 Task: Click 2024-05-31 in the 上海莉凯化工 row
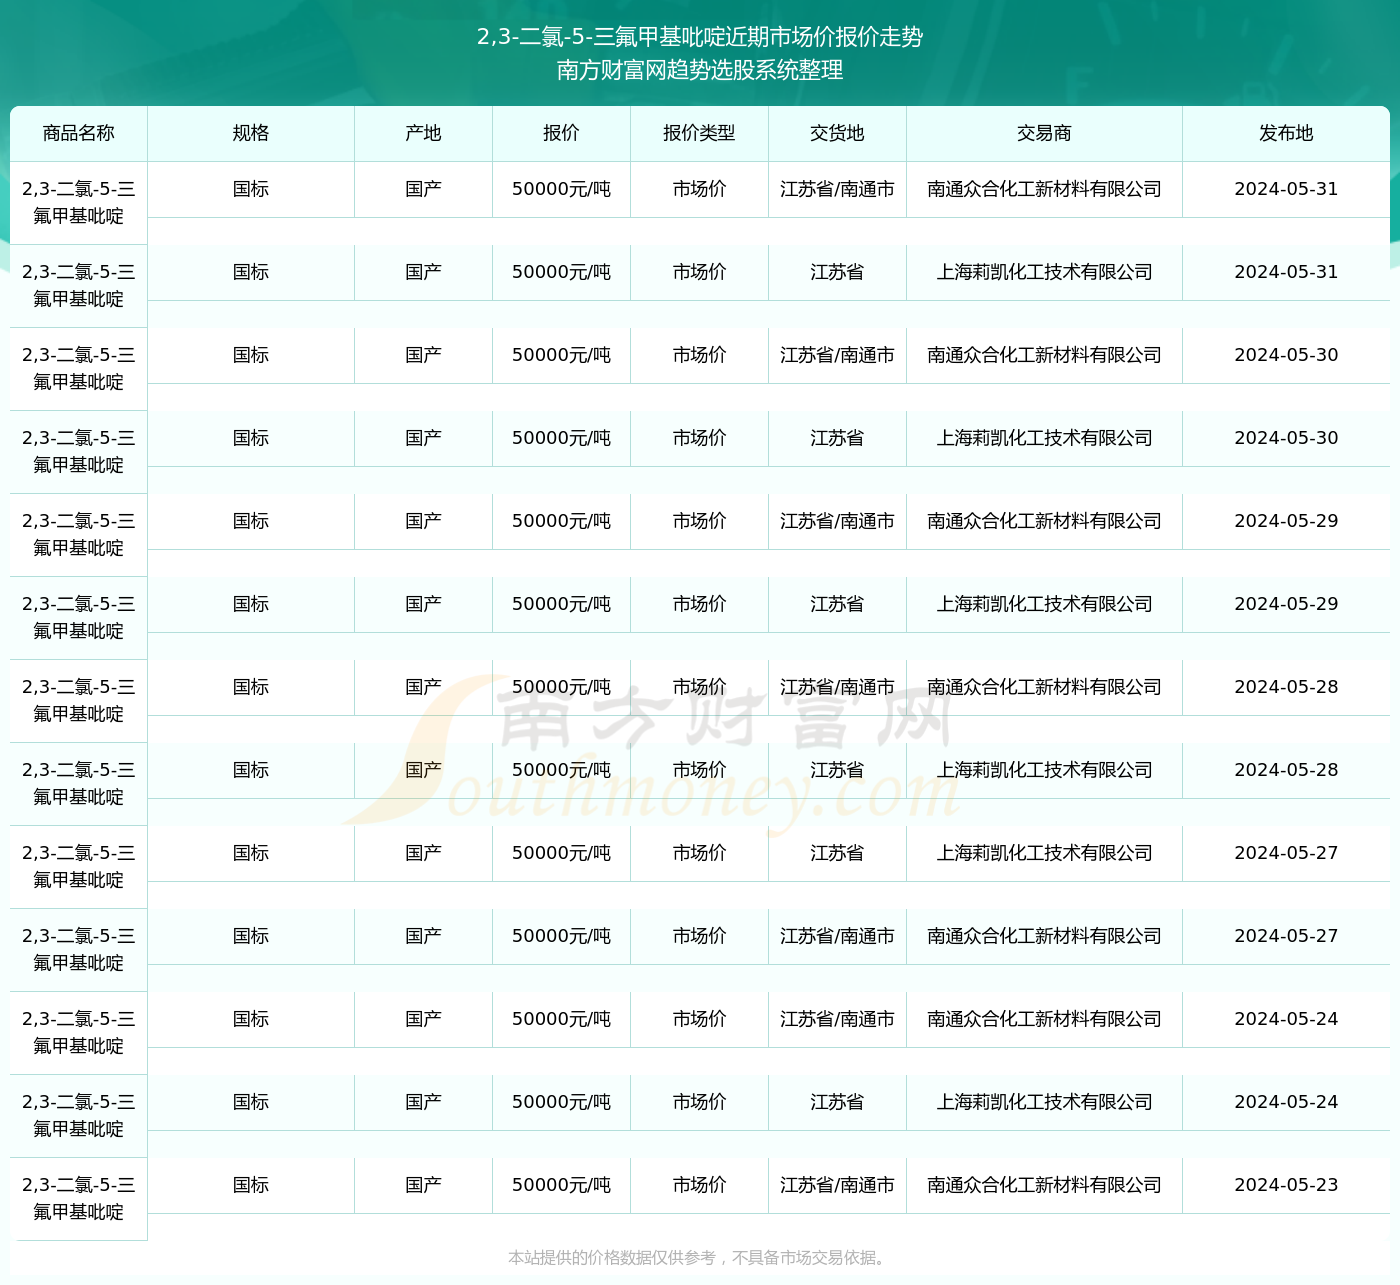pos(1286,272)
